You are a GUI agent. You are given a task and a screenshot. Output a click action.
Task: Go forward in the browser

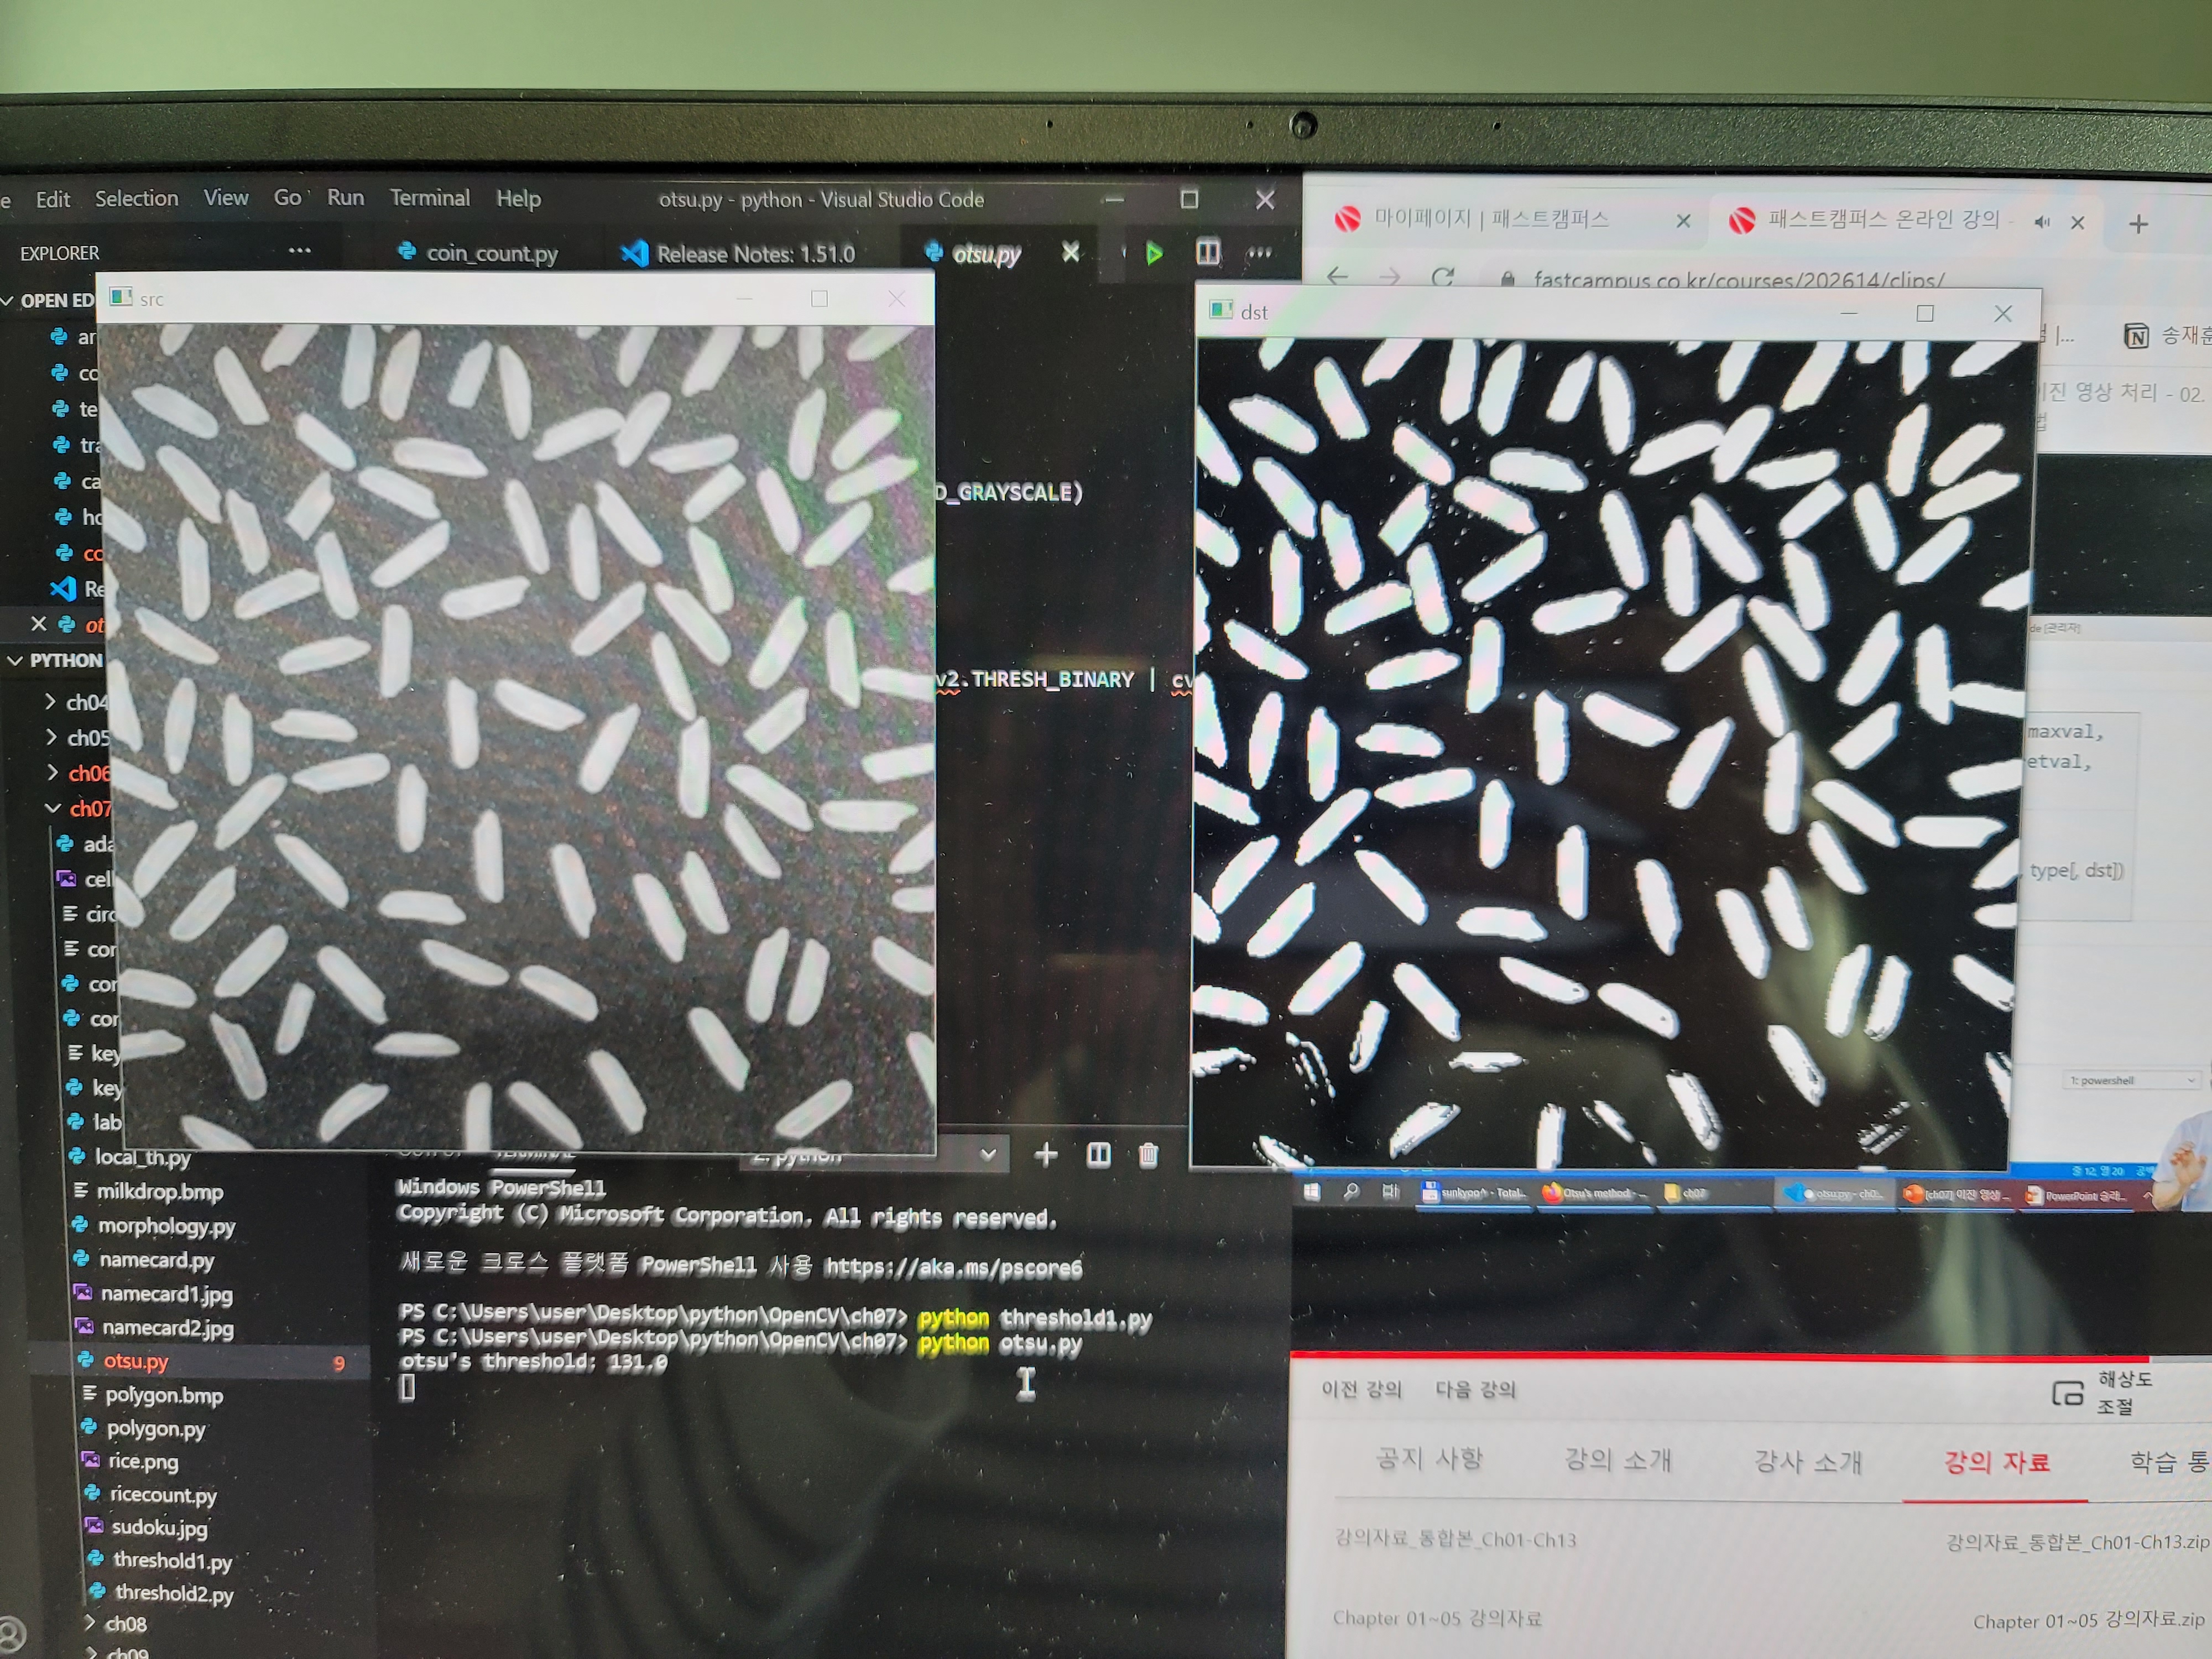coord(1389,276)
